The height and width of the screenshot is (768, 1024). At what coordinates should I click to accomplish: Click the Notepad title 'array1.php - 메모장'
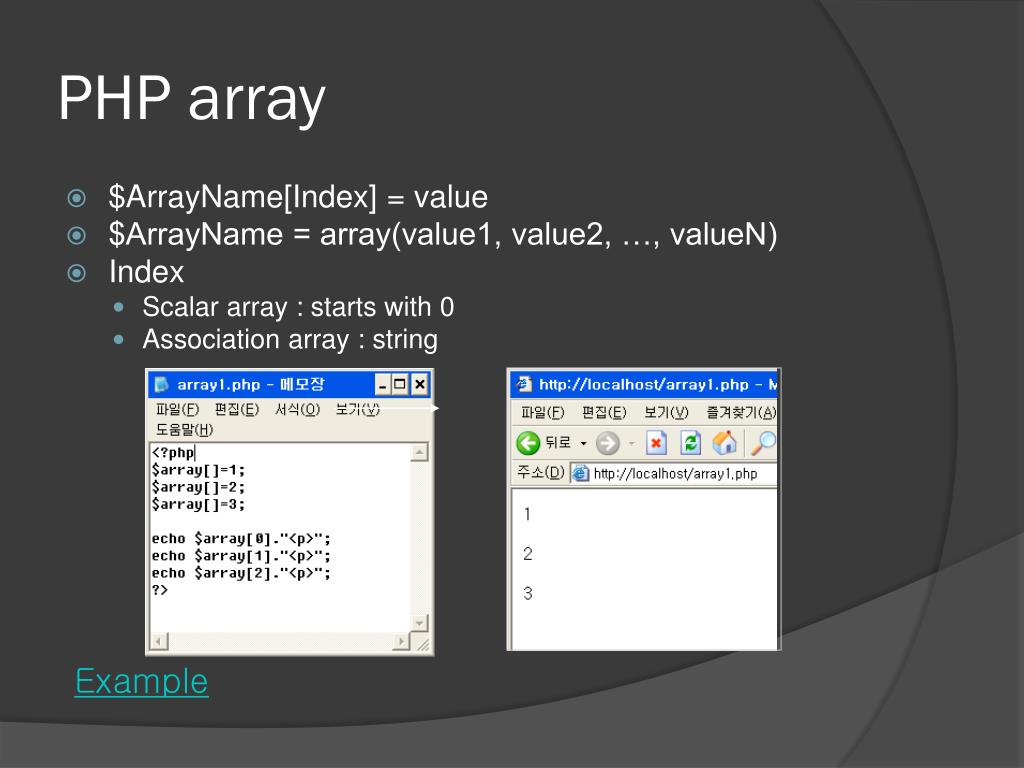pos(251,385)
